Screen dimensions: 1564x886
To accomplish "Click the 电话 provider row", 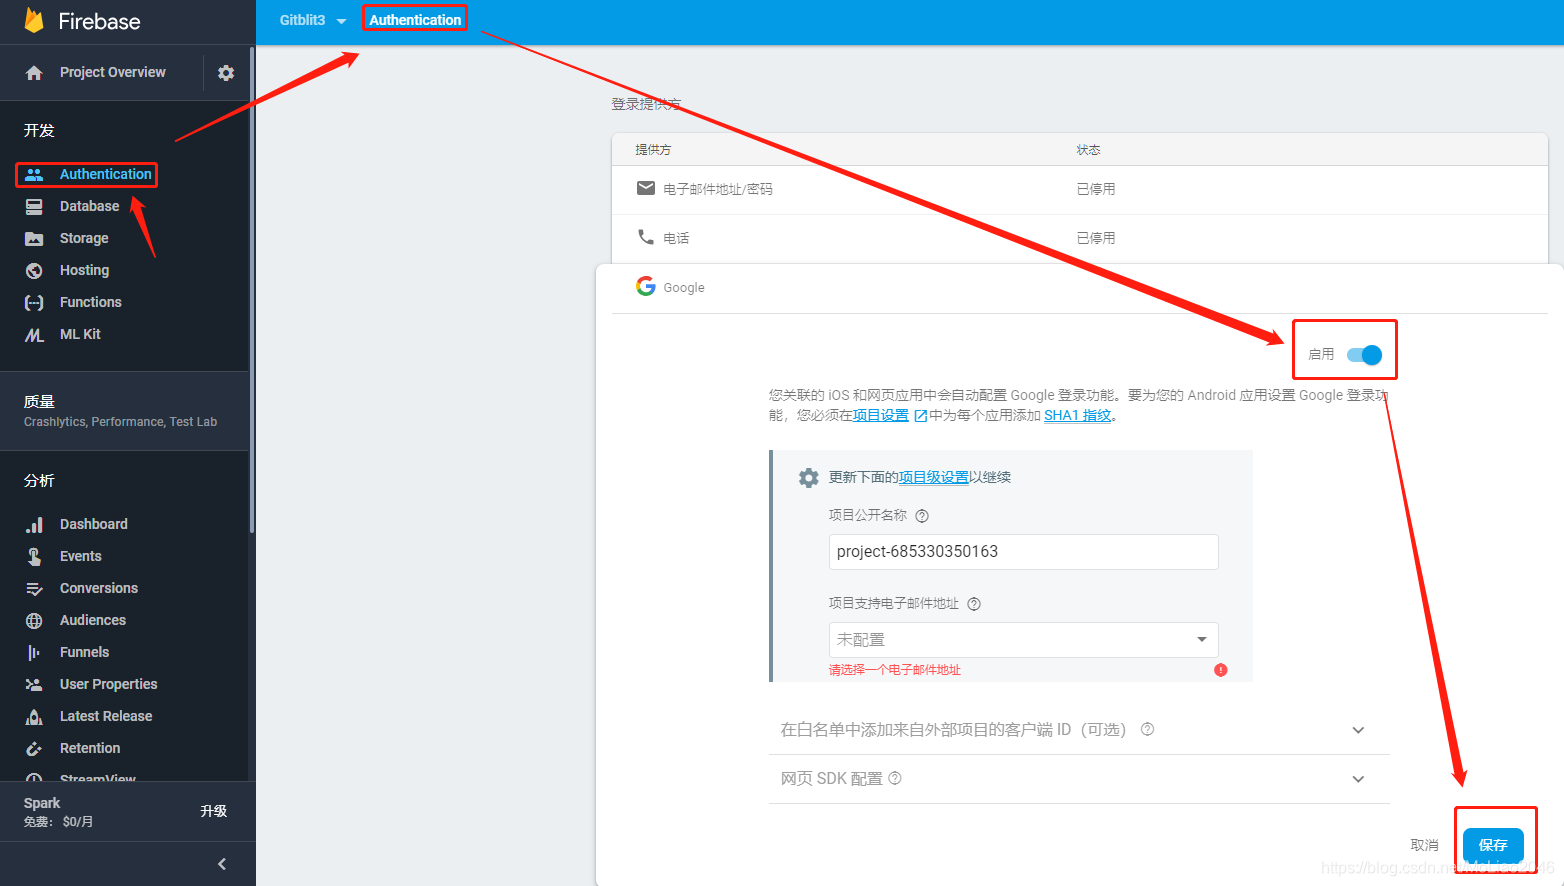I will tap(1080, 238).
